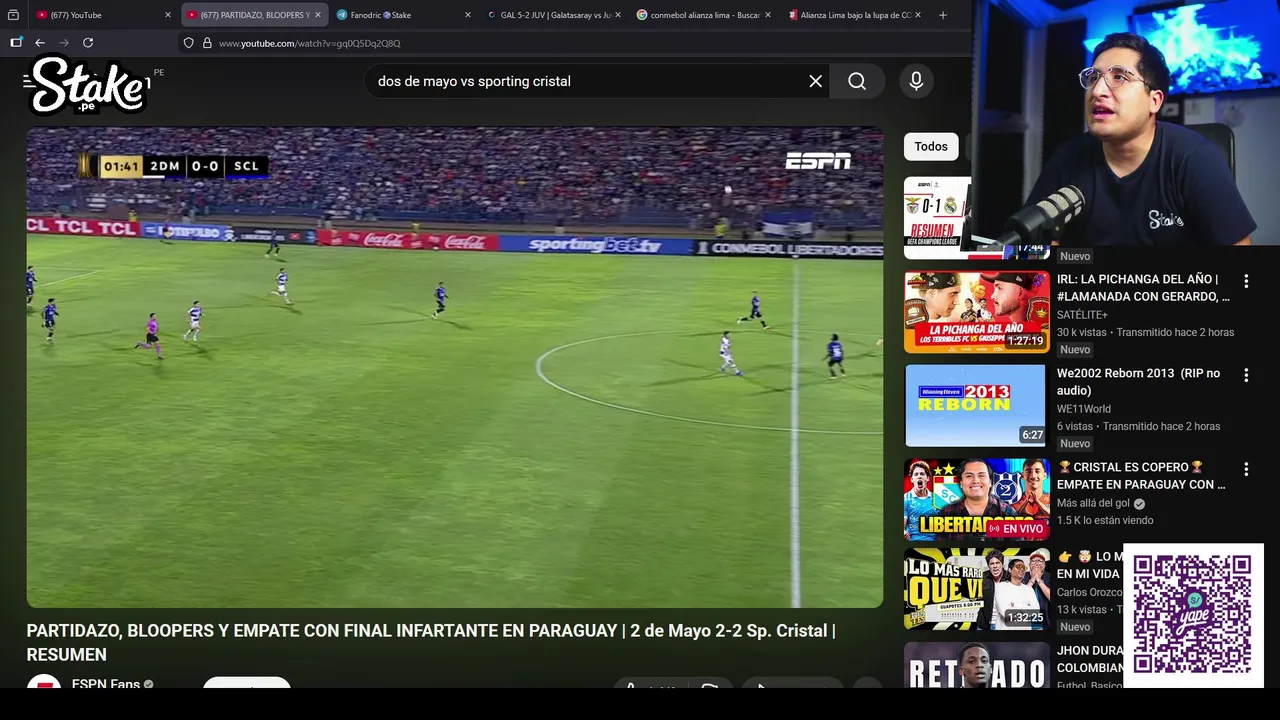The width and height of the screenshot is (1280, 720).
Task: Open the SATÉLITE+ channel link
Action: 1082,315
